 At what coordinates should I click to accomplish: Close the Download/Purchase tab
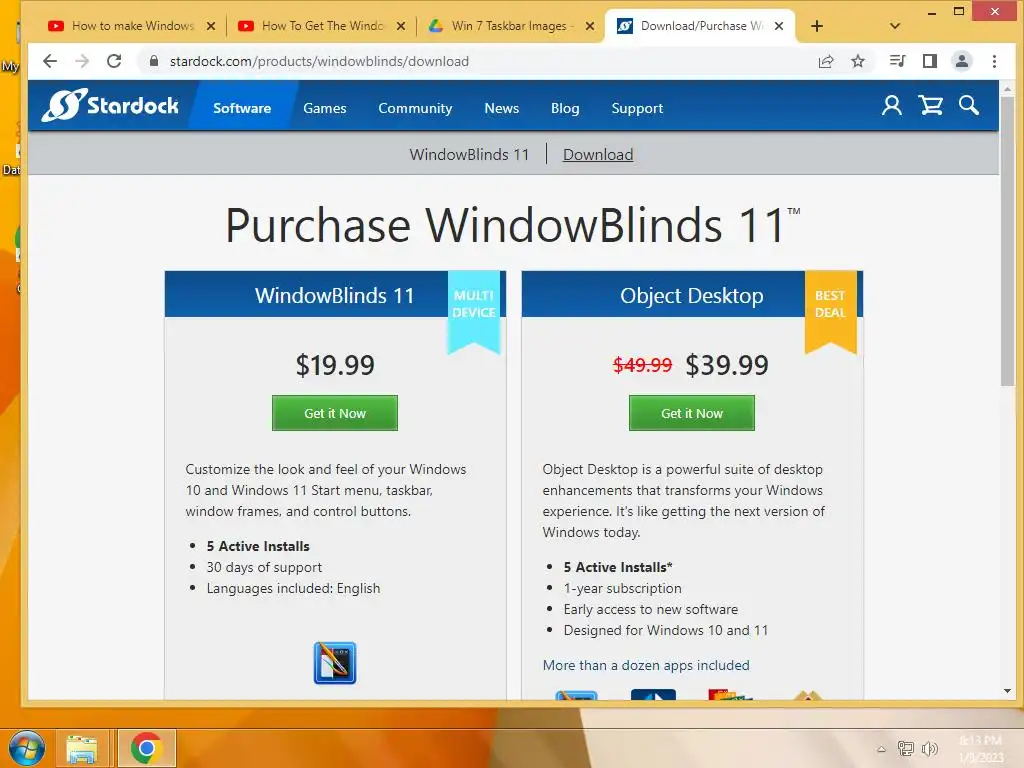pos(778,26)
